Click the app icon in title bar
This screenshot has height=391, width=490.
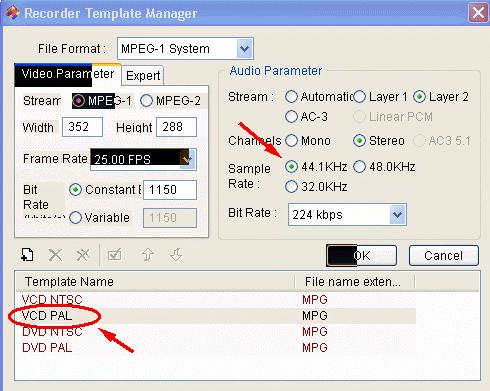tap(12, 13)
